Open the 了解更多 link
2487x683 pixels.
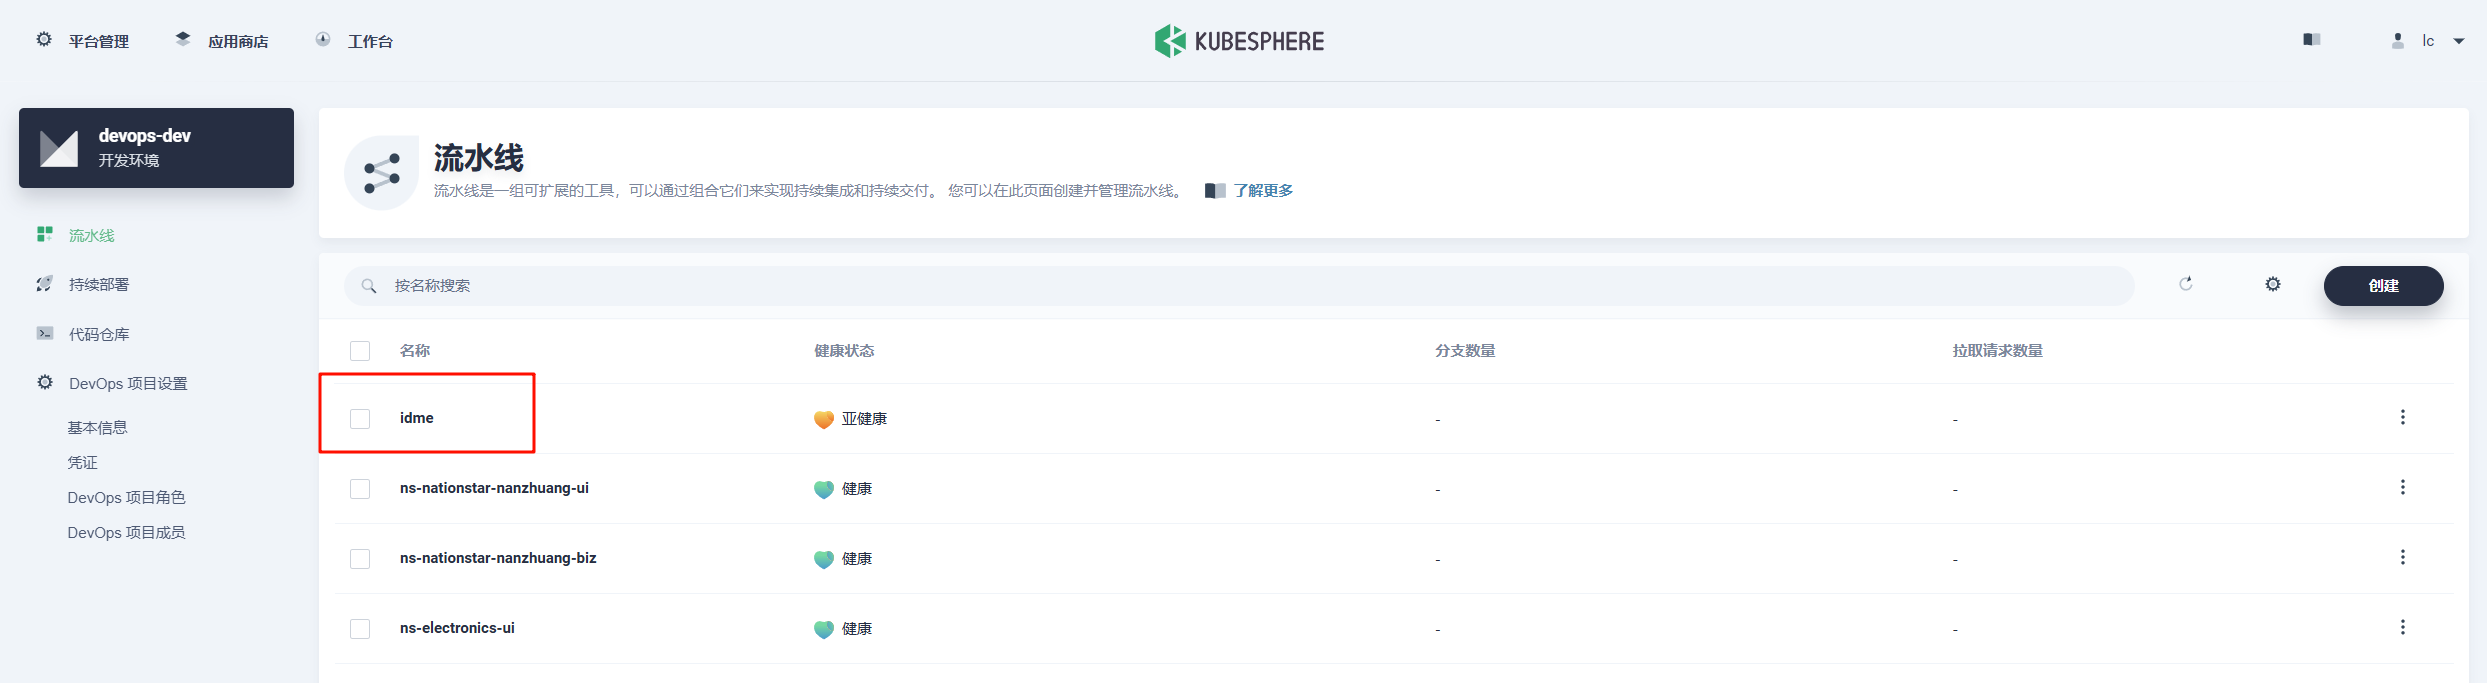(1262, 191)
